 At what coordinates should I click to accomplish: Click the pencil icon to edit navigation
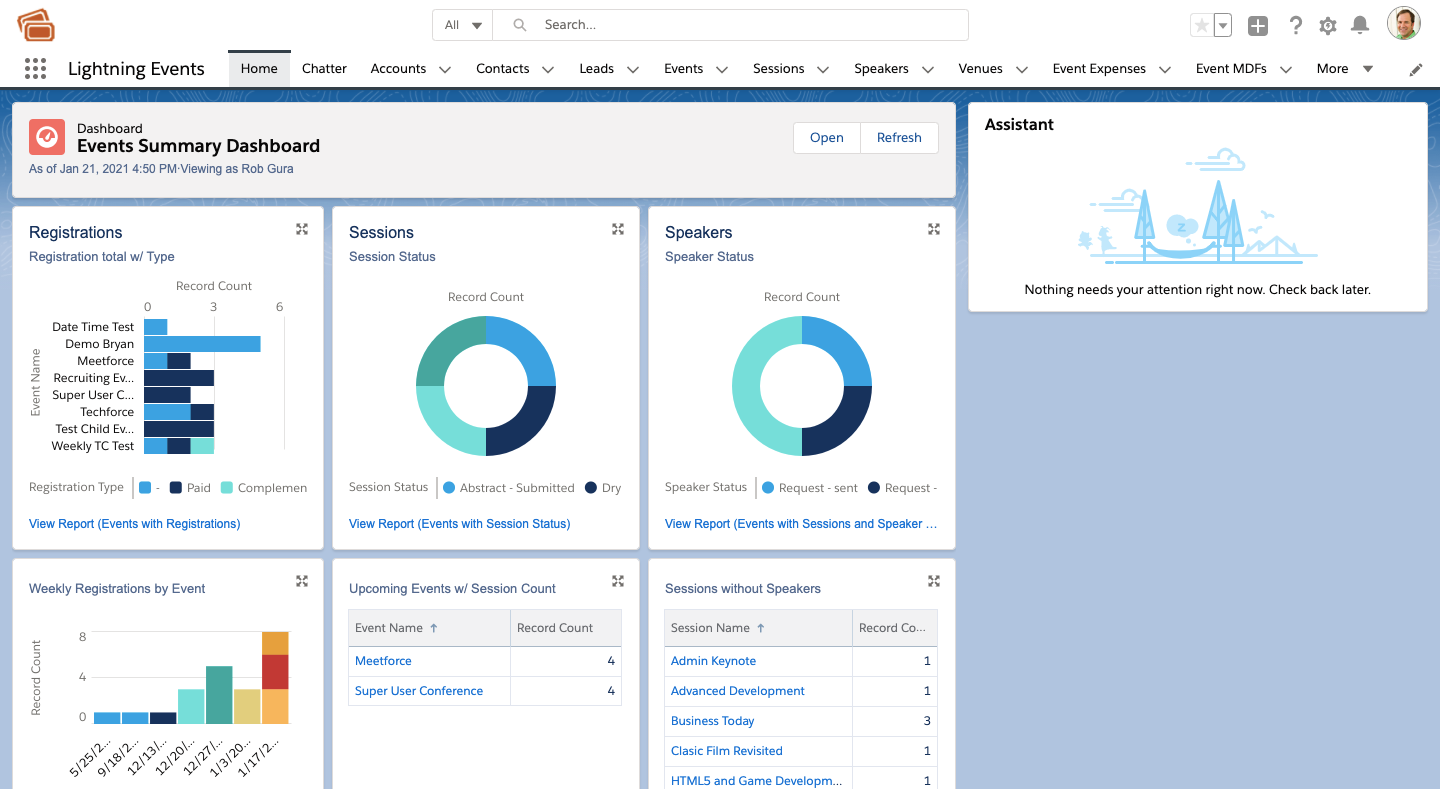click(1414, 69)
